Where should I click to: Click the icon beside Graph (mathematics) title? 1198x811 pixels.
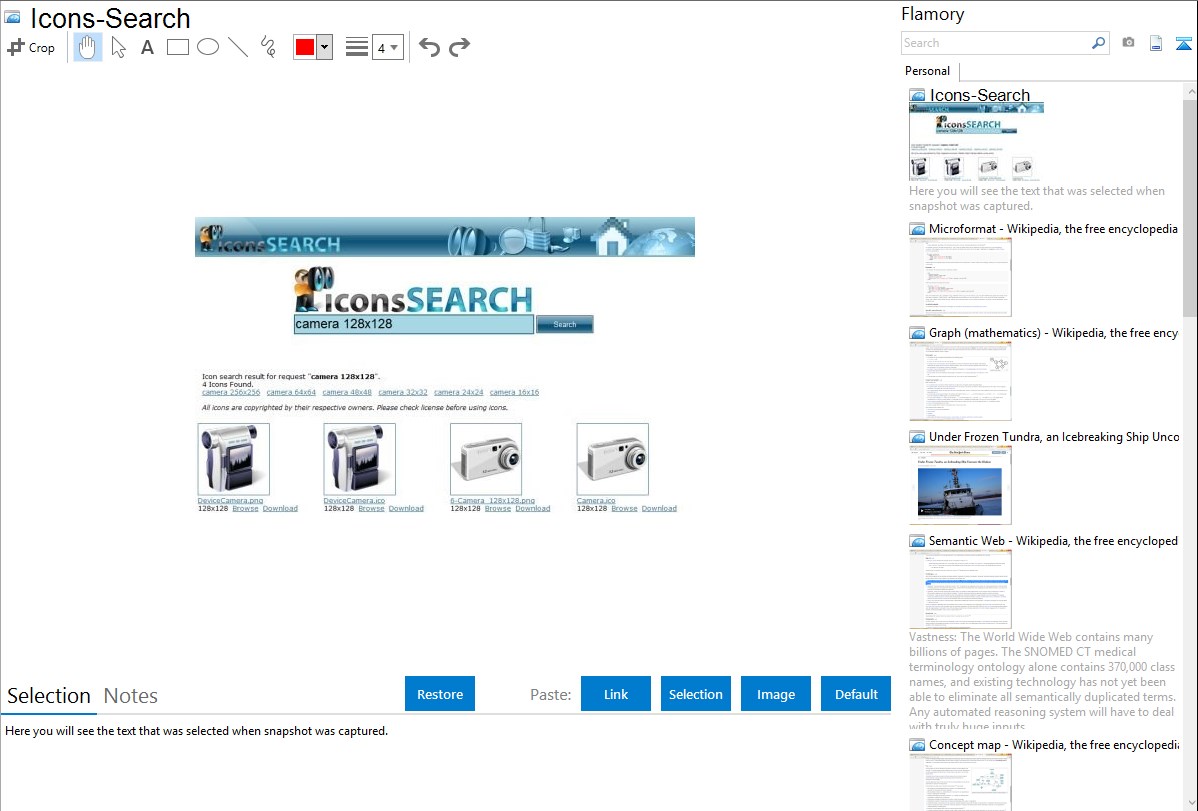tap(917, 333)
